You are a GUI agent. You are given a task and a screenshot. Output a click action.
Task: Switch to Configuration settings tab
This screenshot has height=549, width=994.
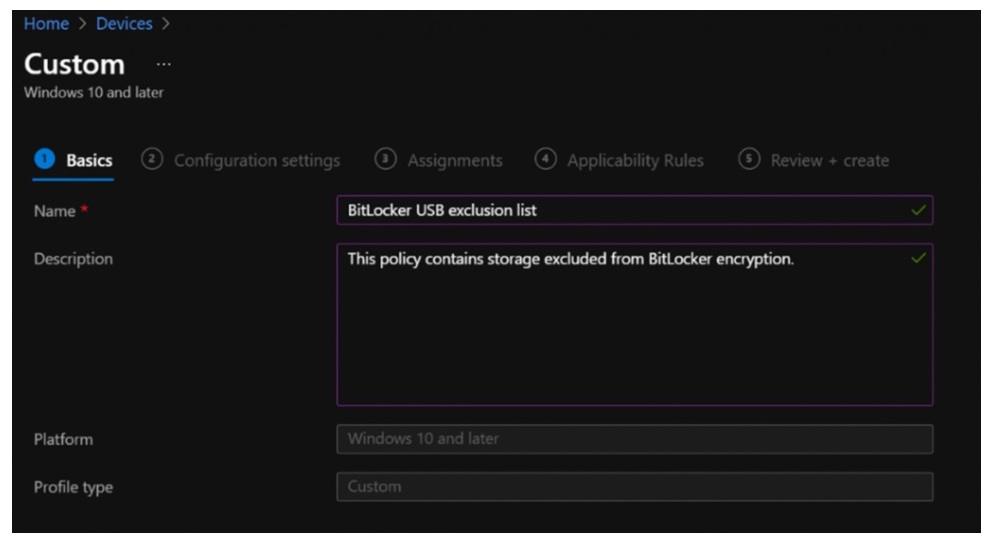(x=256, y=160)
